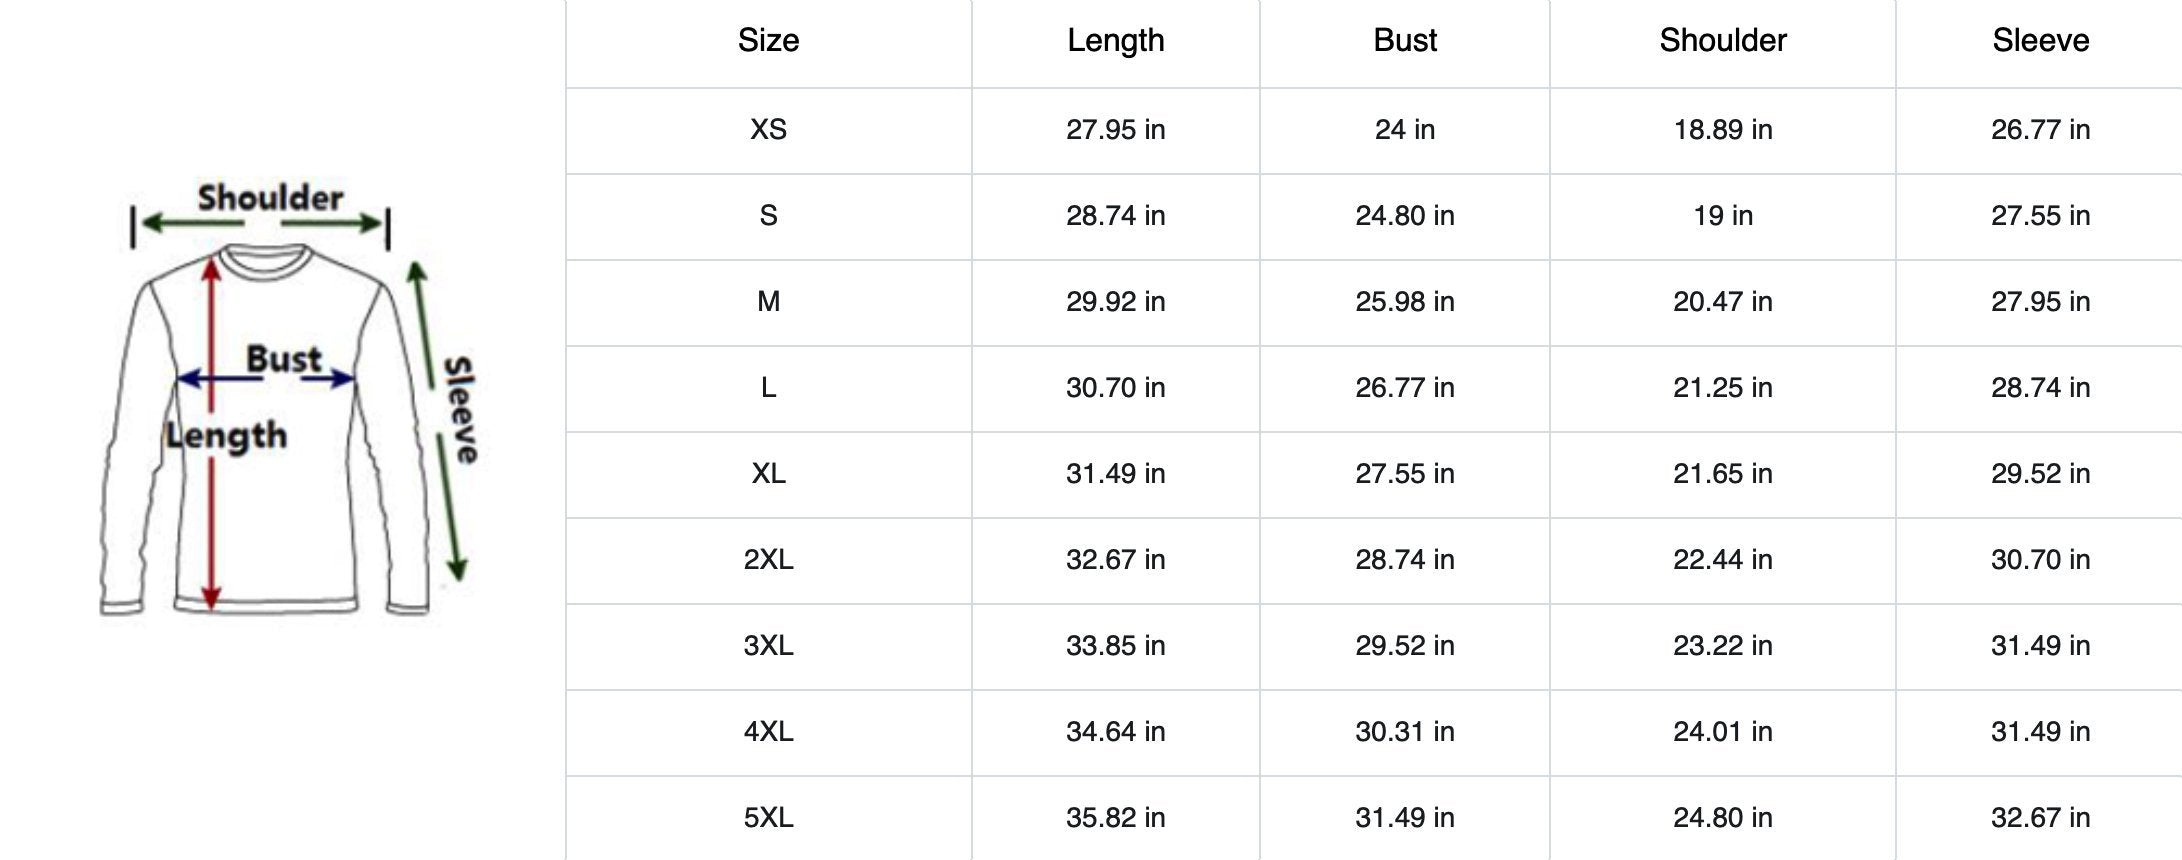Click the 19 in shoulder cell for size S
Image resolution: width=2182 pixels, height=860 pixels.
pyautogui.click(x=1722, y=216)
